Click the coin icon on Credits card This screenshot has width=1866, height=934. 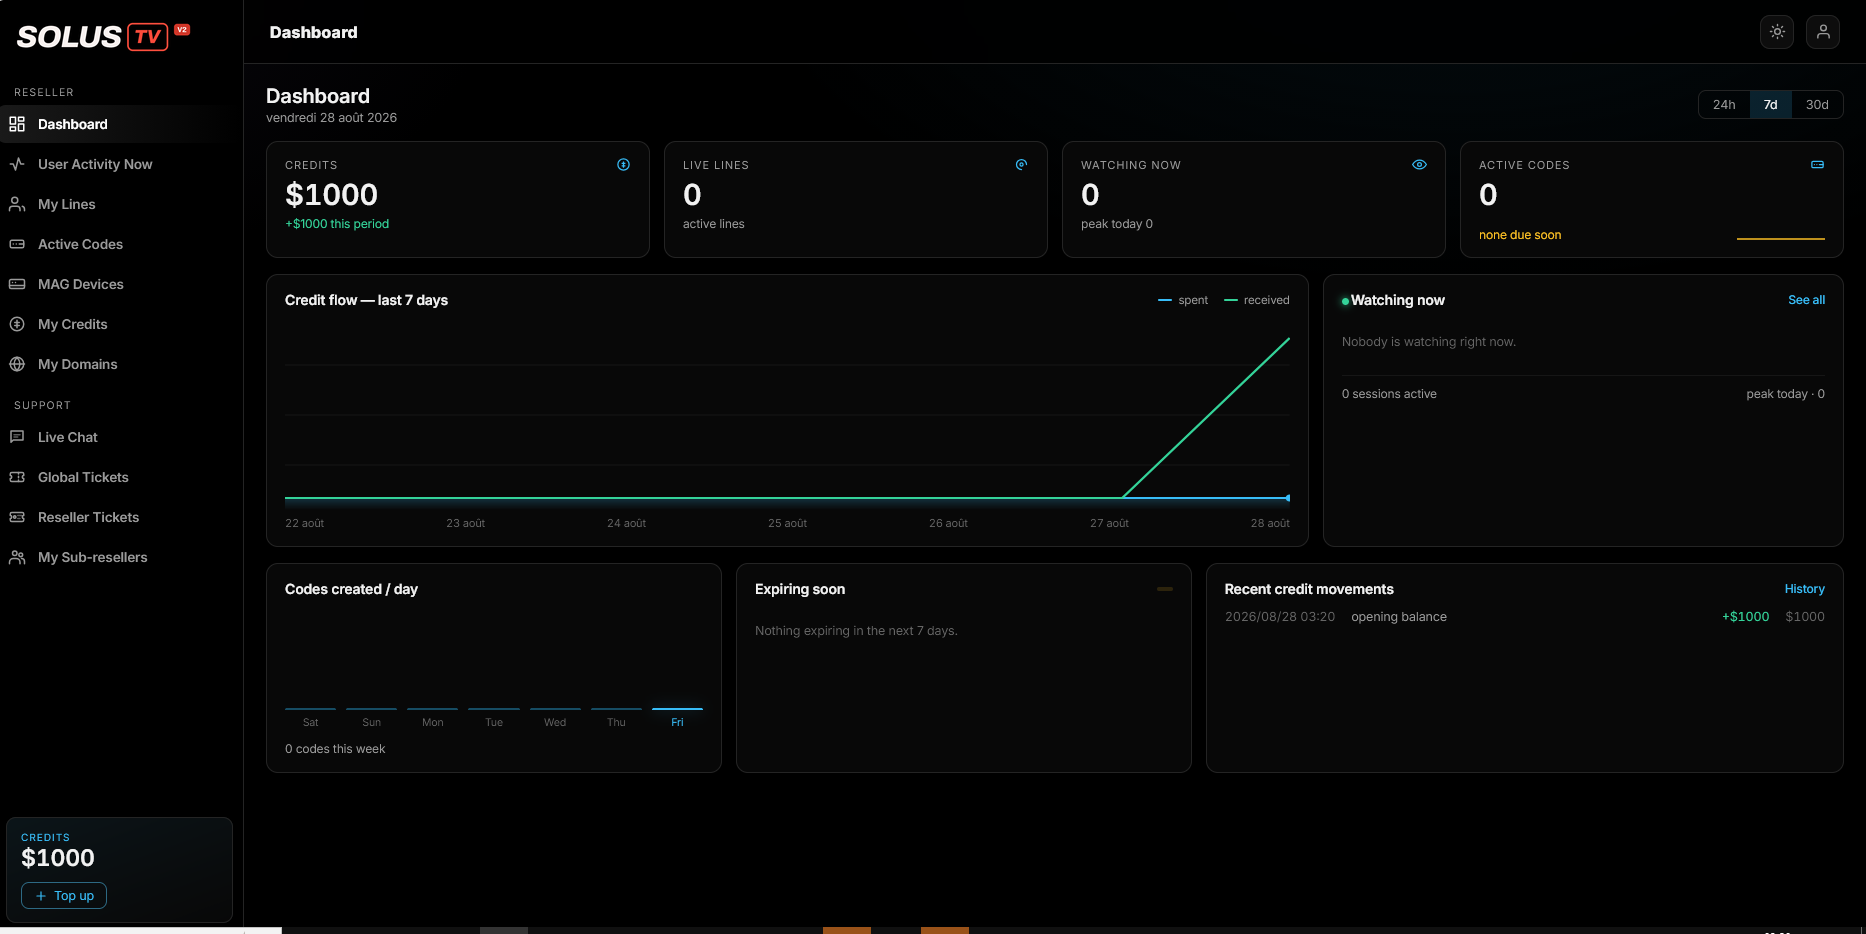tap(623, 165)
